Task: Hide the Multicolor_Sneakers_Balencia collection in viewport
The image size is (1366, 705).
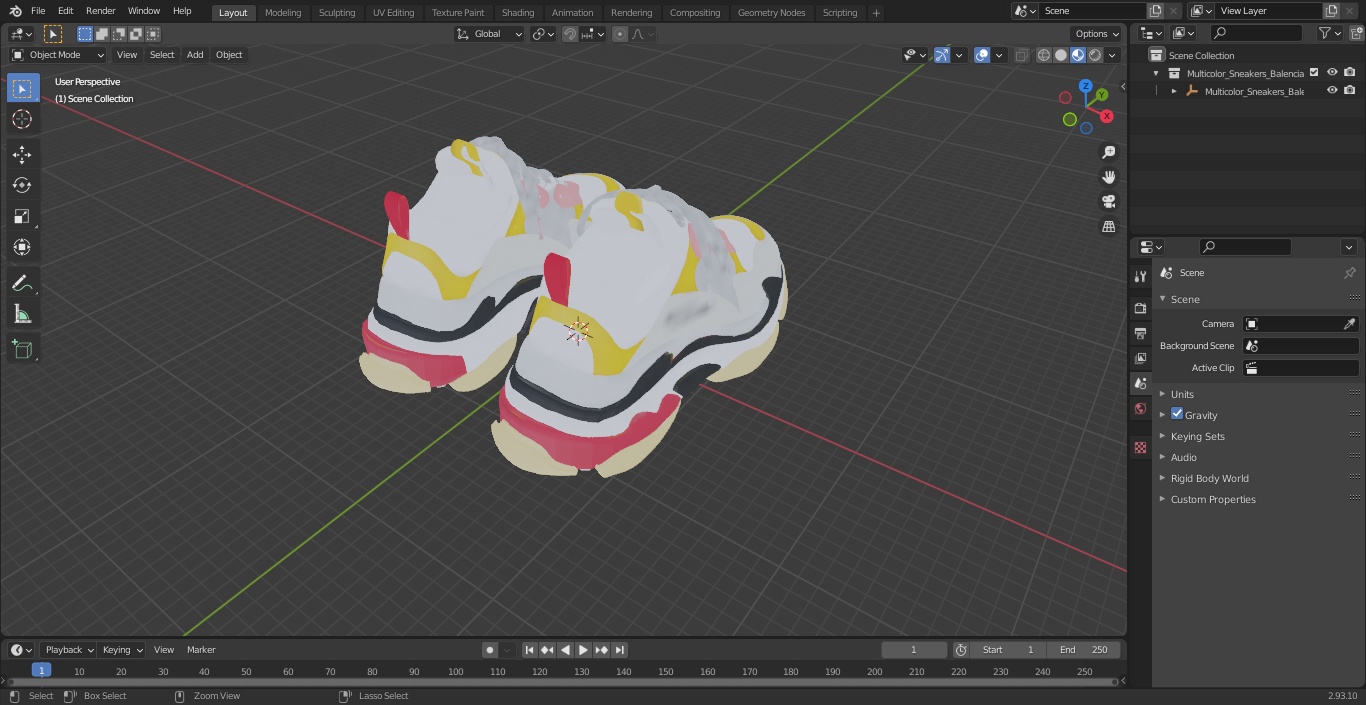Action: point(1332,72)
